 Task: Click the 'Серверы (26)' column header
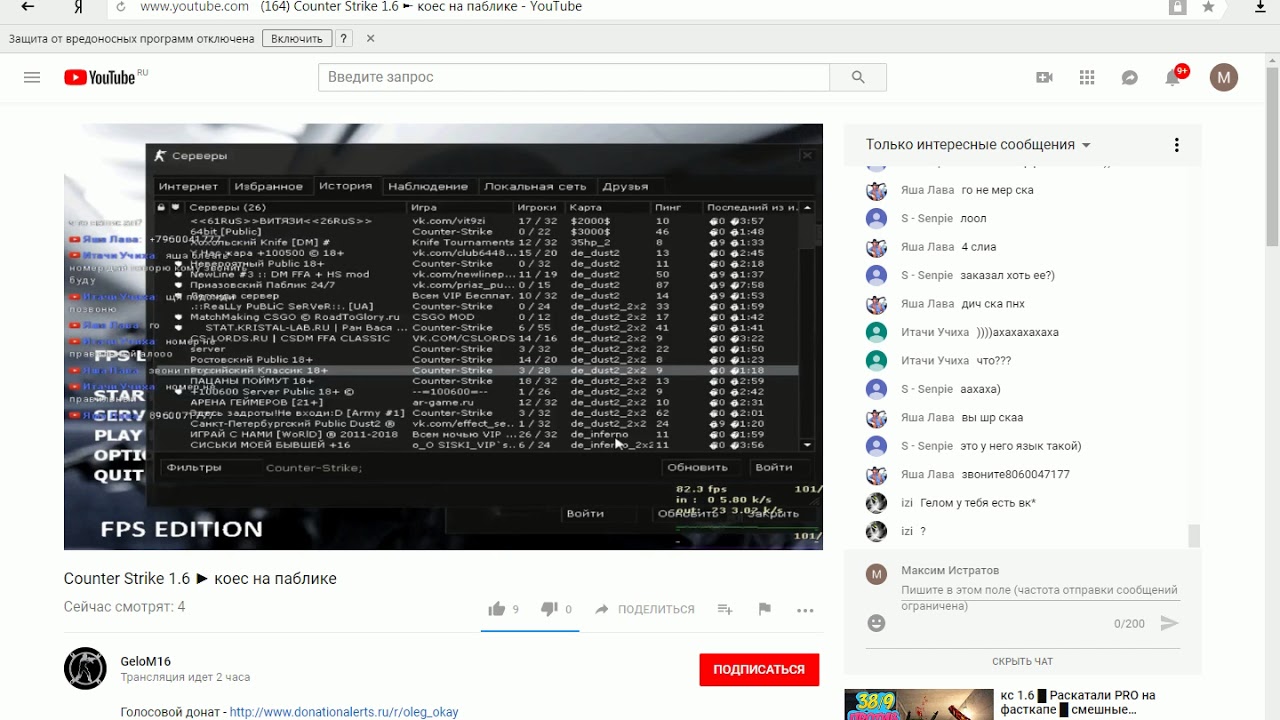296,207
